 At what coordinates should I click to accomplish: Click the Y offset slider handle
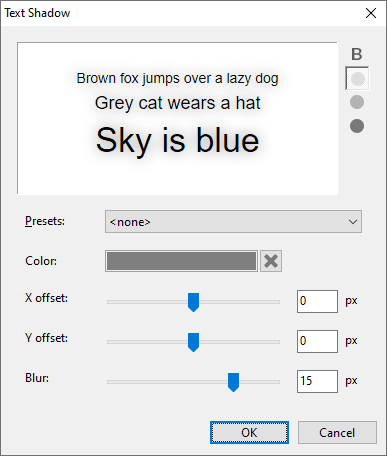click(x=193, y=342)
